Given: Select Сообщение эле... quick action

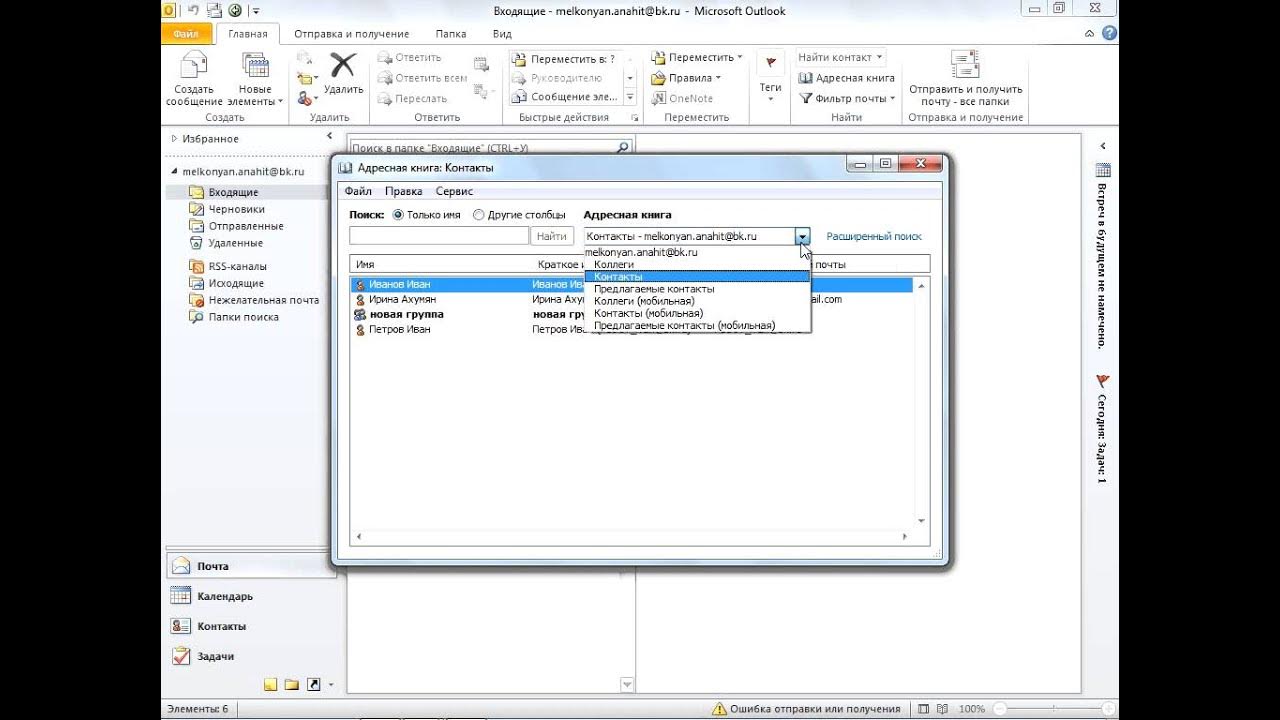Looking at the screenshot, I should tap(565, 97).
